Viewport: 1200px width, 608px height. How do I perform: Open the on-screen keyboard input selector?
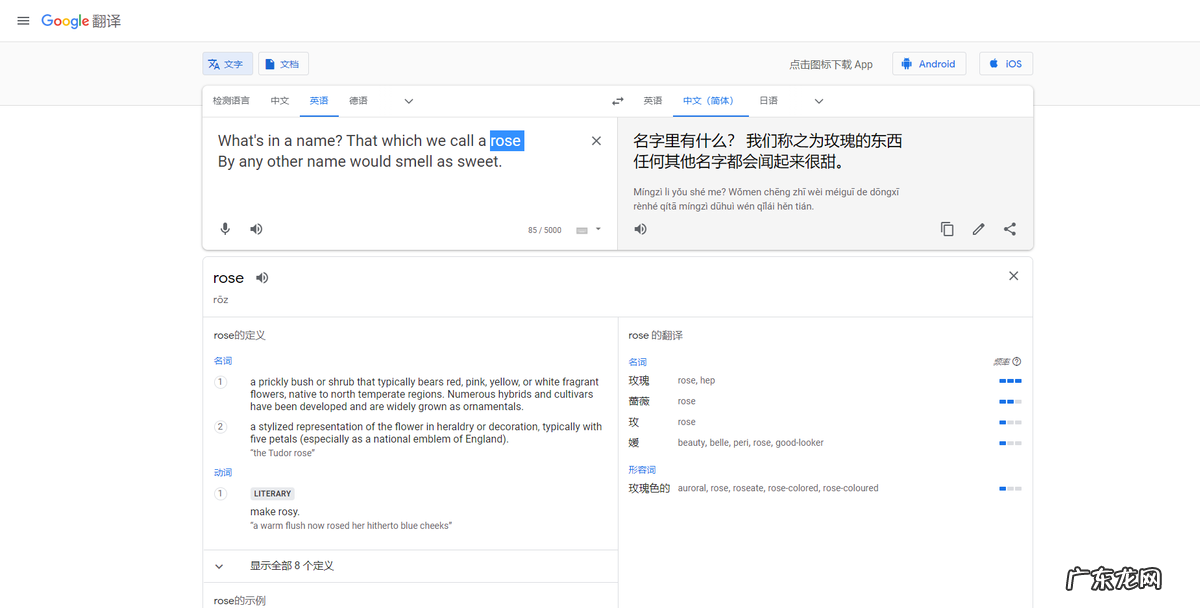tap(586, 229)
